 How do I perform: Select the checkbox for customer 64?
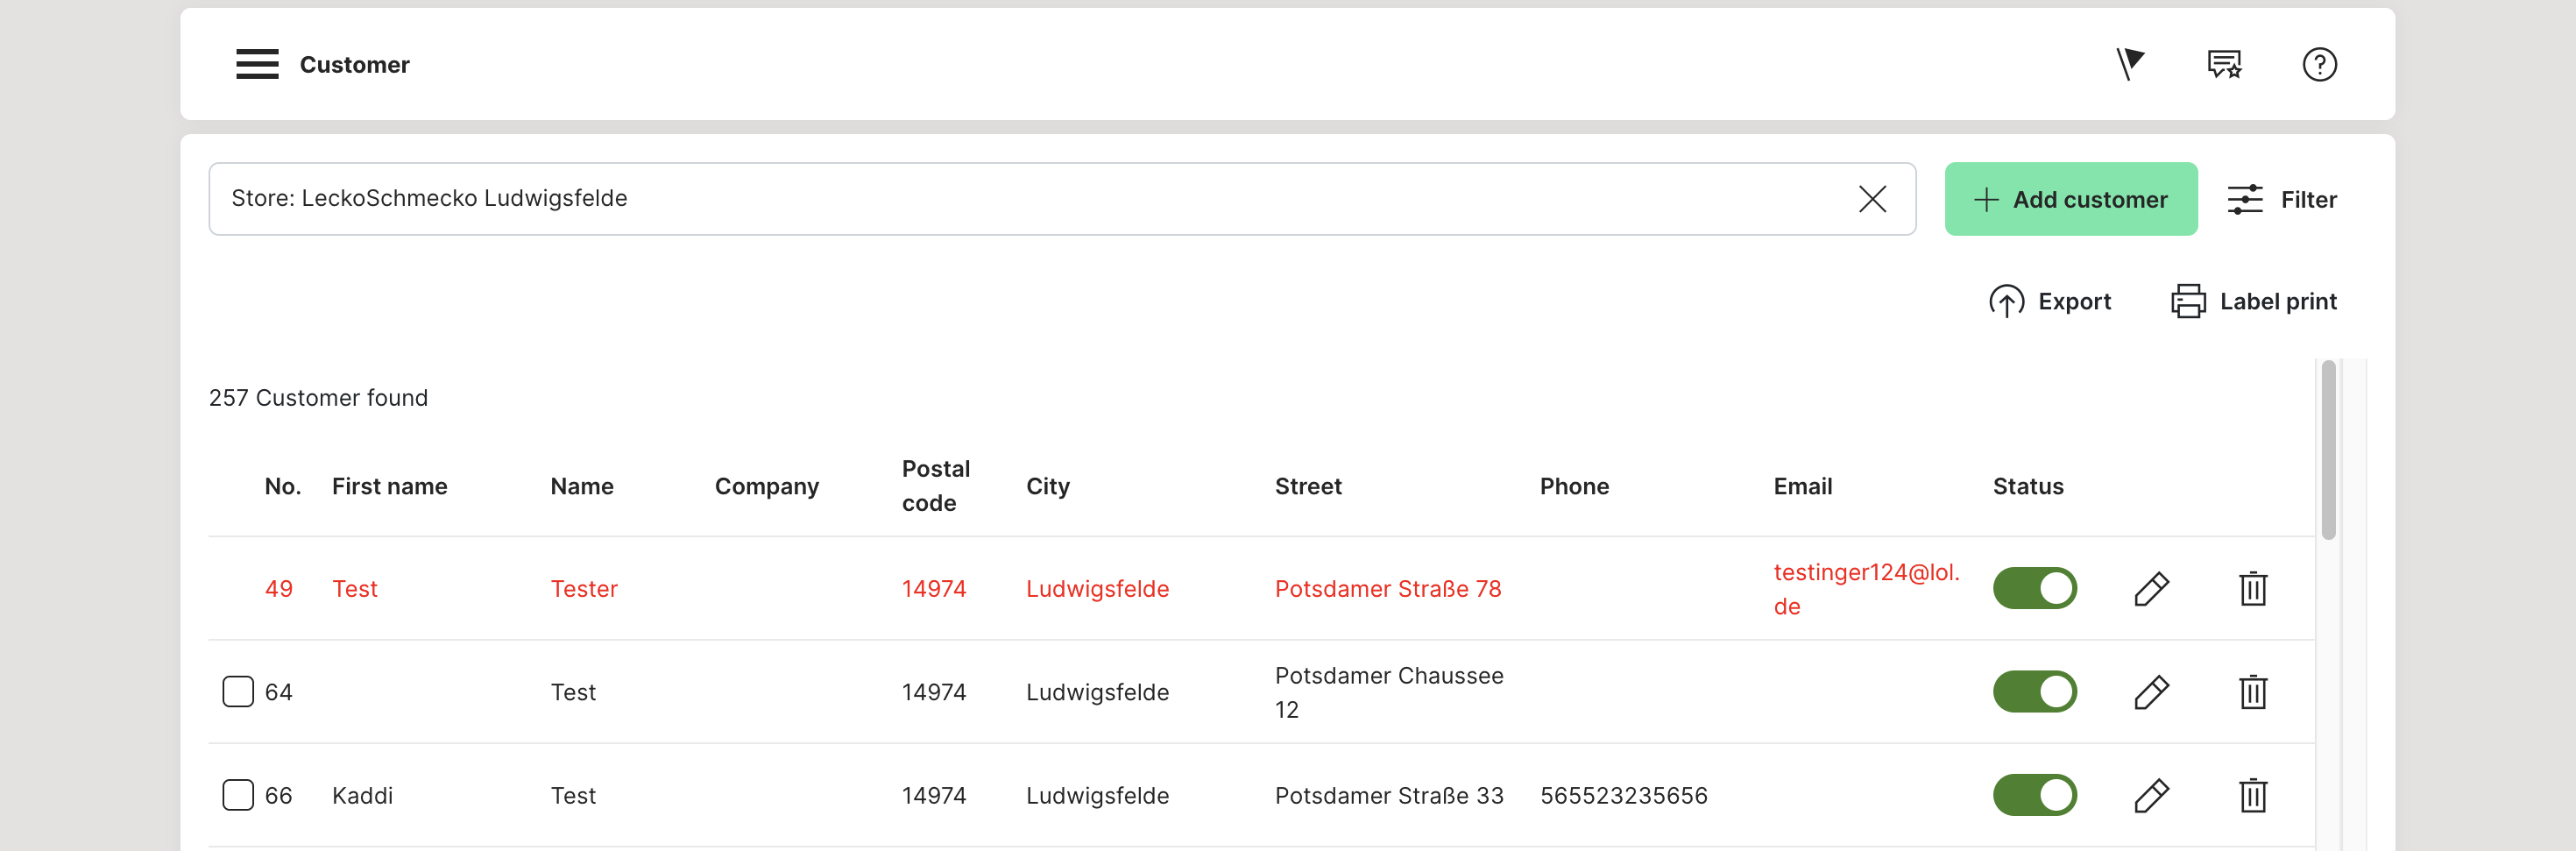point(238,692)
